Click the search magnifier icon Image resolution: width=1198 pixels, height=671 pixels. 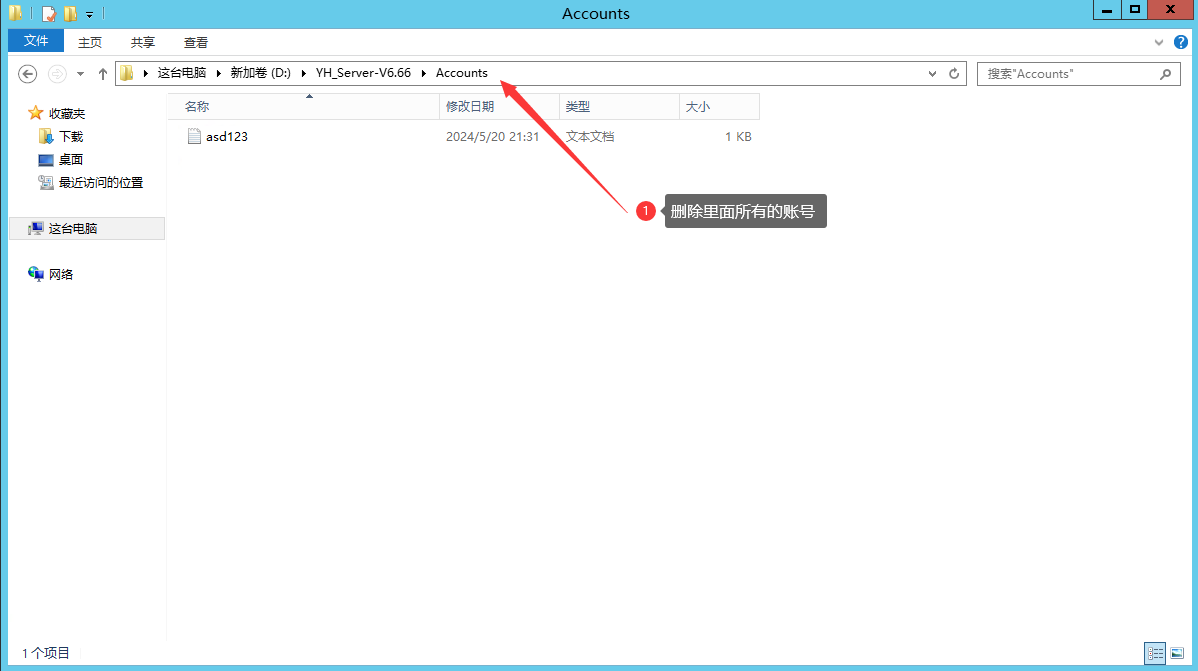pyautogui.click(x=1164, y=74)
